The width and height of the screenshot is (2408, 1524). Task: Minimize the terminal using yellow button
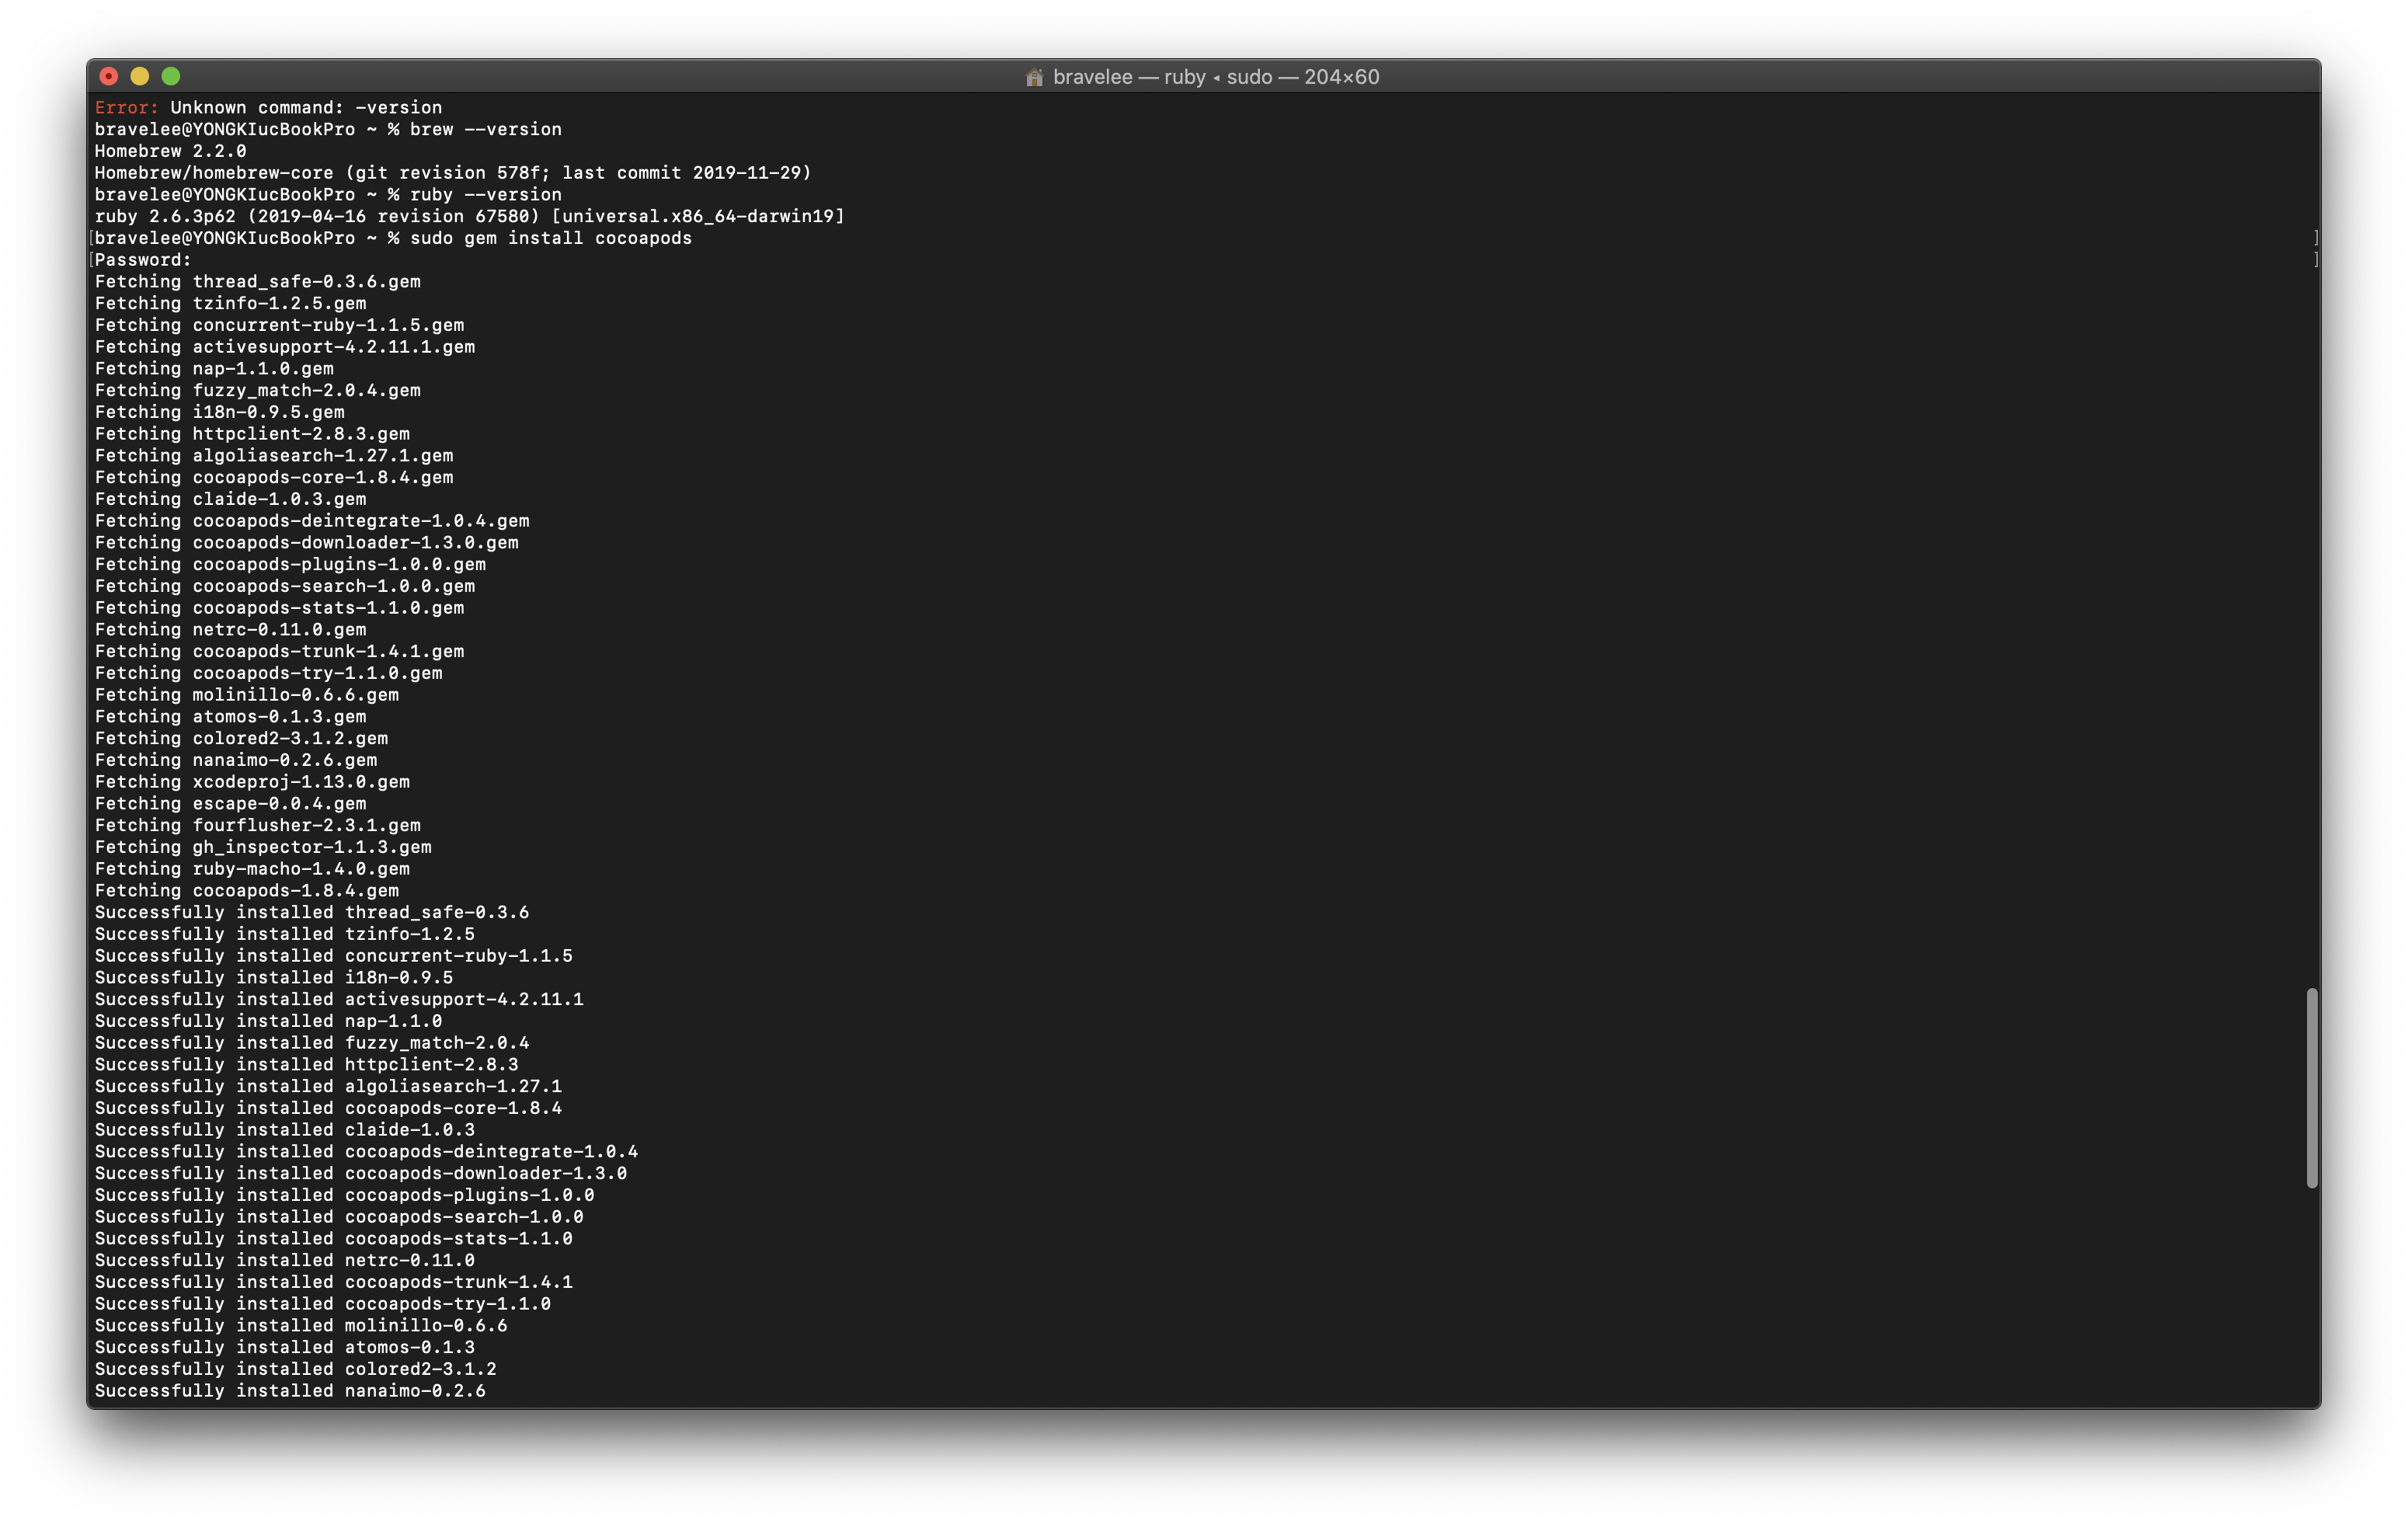(140, 76)
